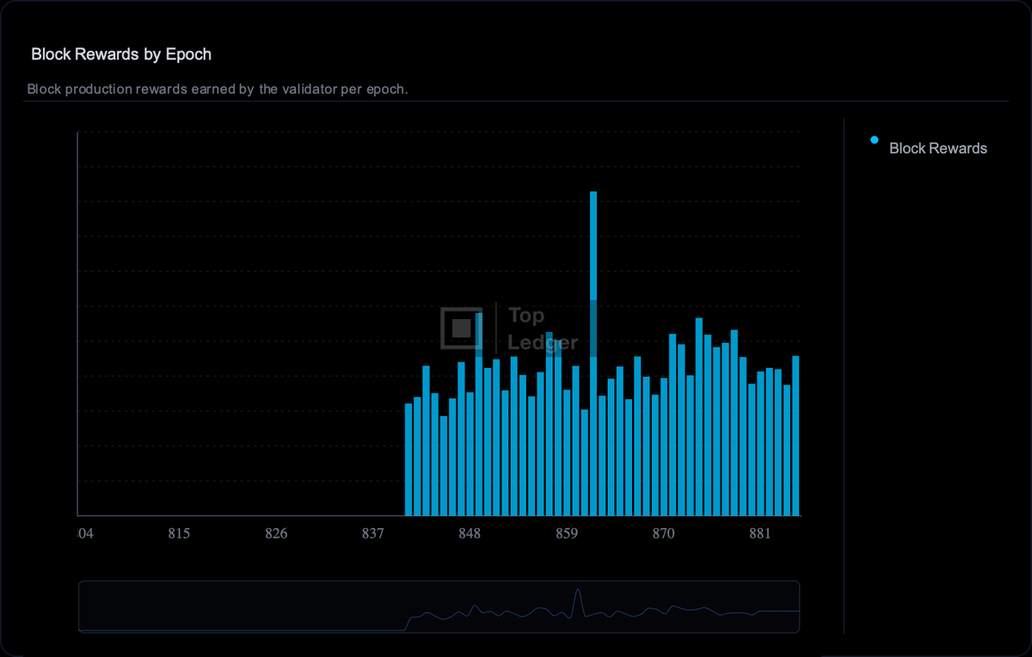Click the 815 epoch axis label
1032x657 pixels.
click(179, 534)
